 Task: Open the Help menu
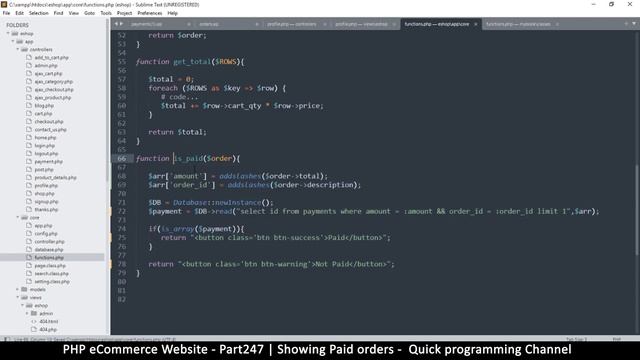click(173, 13)
